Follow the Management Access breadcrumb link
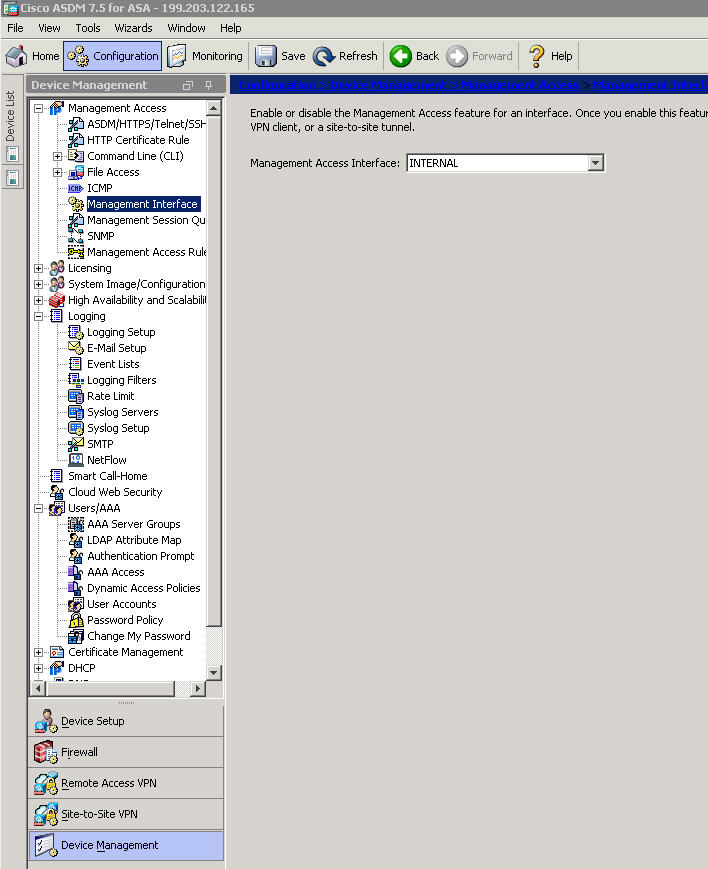 tap(519, 85)
